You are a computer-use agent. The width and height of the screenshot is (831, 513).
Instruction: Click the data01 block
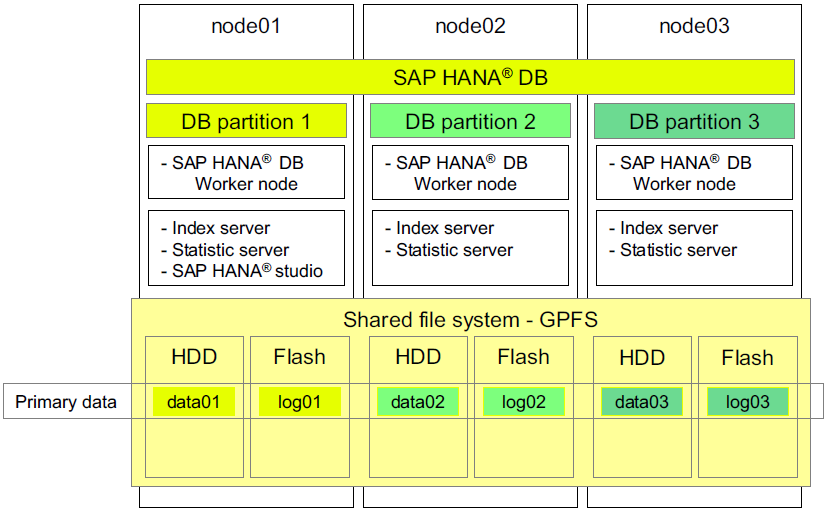(x=194, y=402)
